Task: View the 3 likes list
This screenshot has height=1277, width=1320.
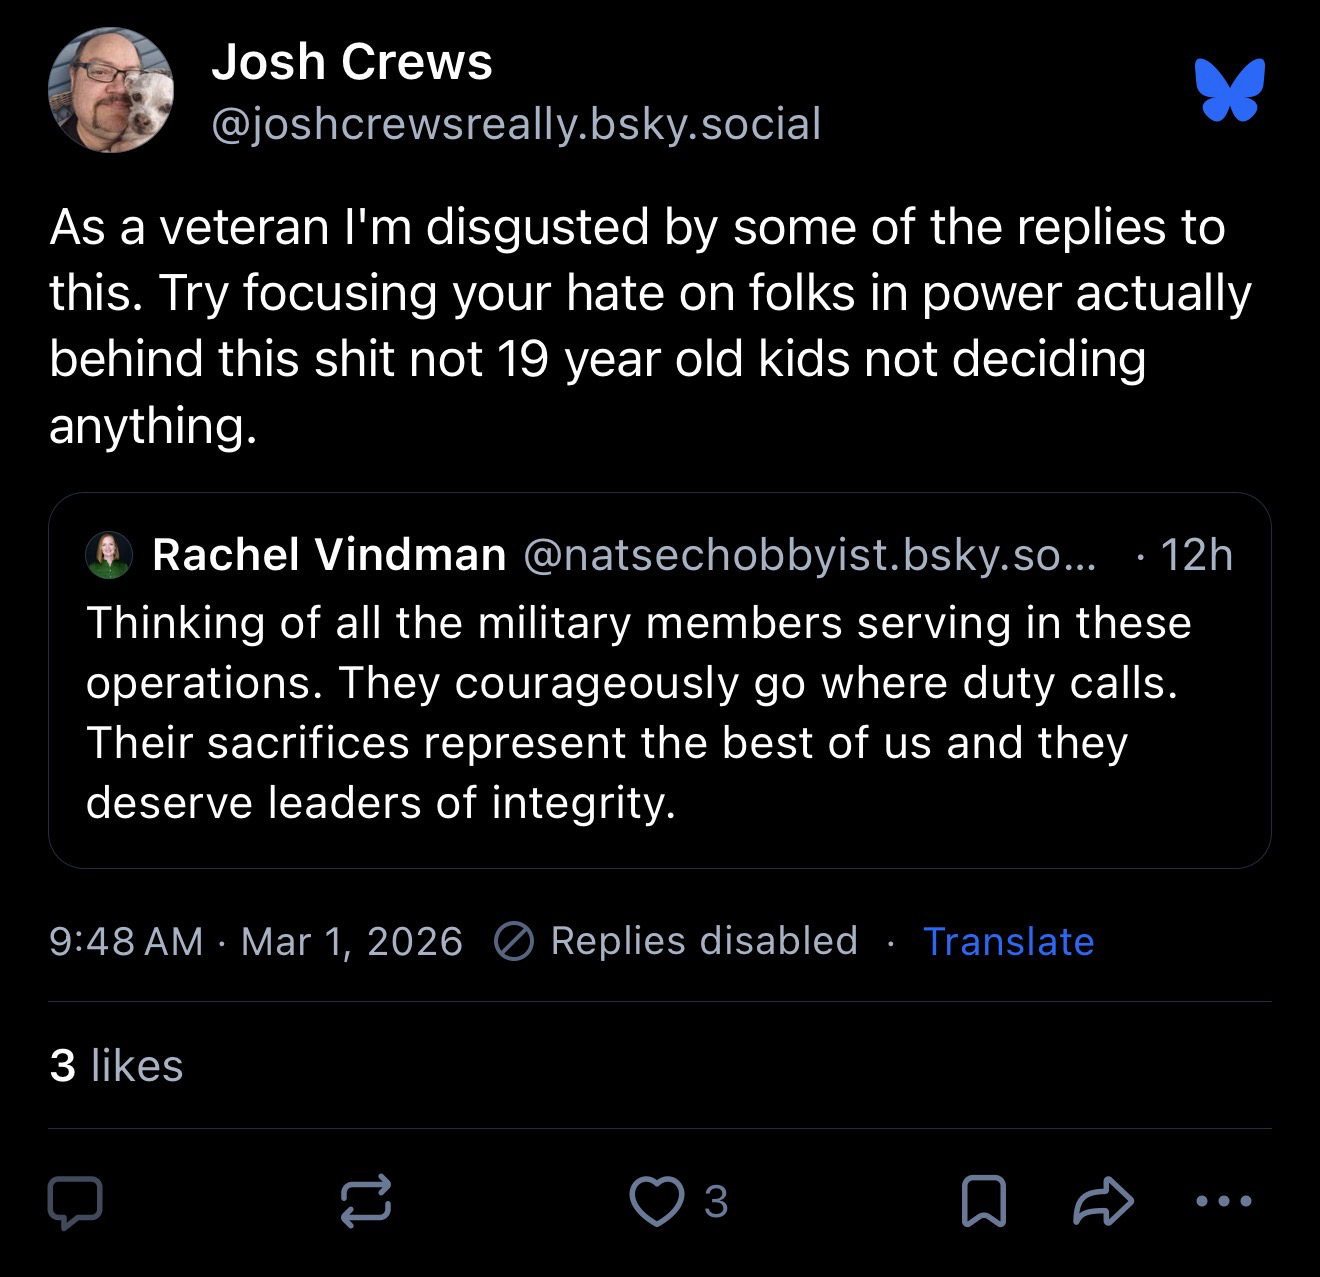Action: (x=116, y=1066)
